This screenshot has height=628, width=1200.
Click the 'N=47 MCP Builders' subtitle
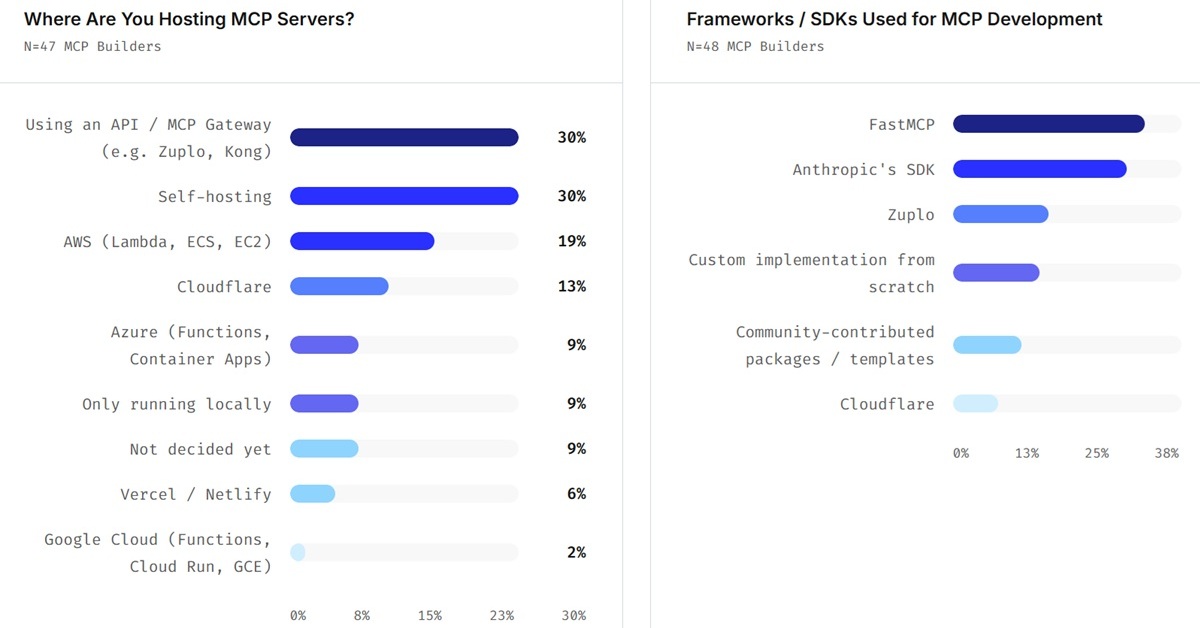click(x=92, y=46)
